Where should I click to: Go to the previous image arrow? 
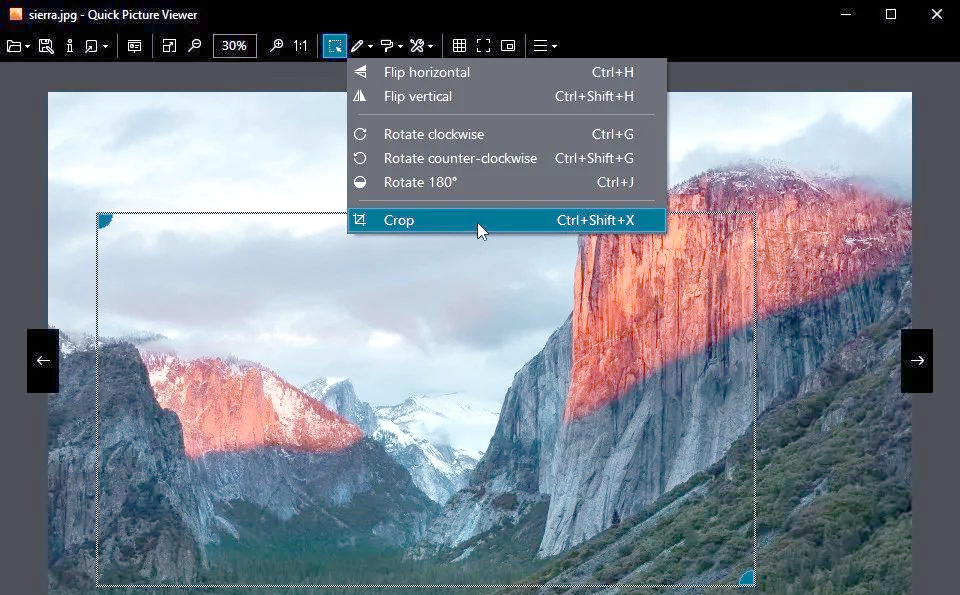click(43, 361)
